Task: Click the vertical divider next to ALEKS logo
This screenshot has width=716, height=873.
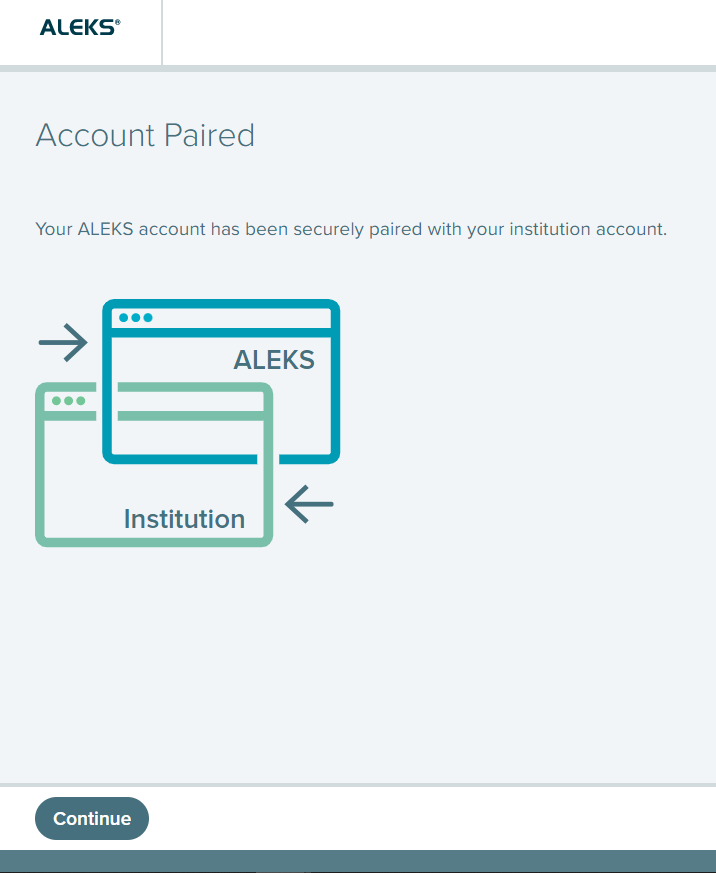Action: click(x=162, y=32)
